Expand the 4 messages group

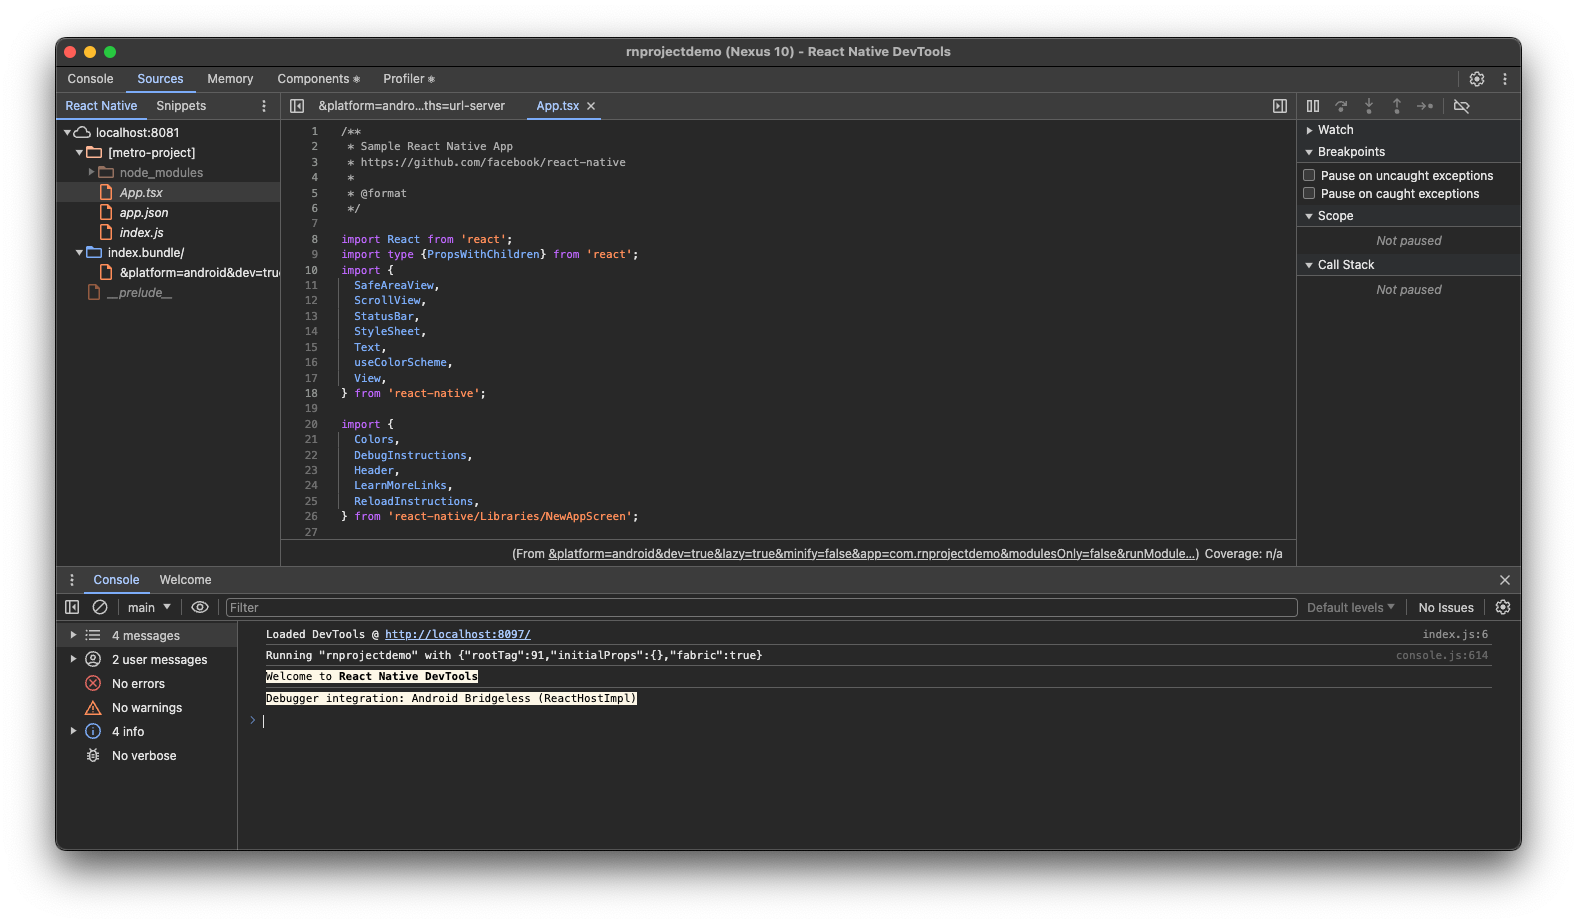[x=73, y=635]
